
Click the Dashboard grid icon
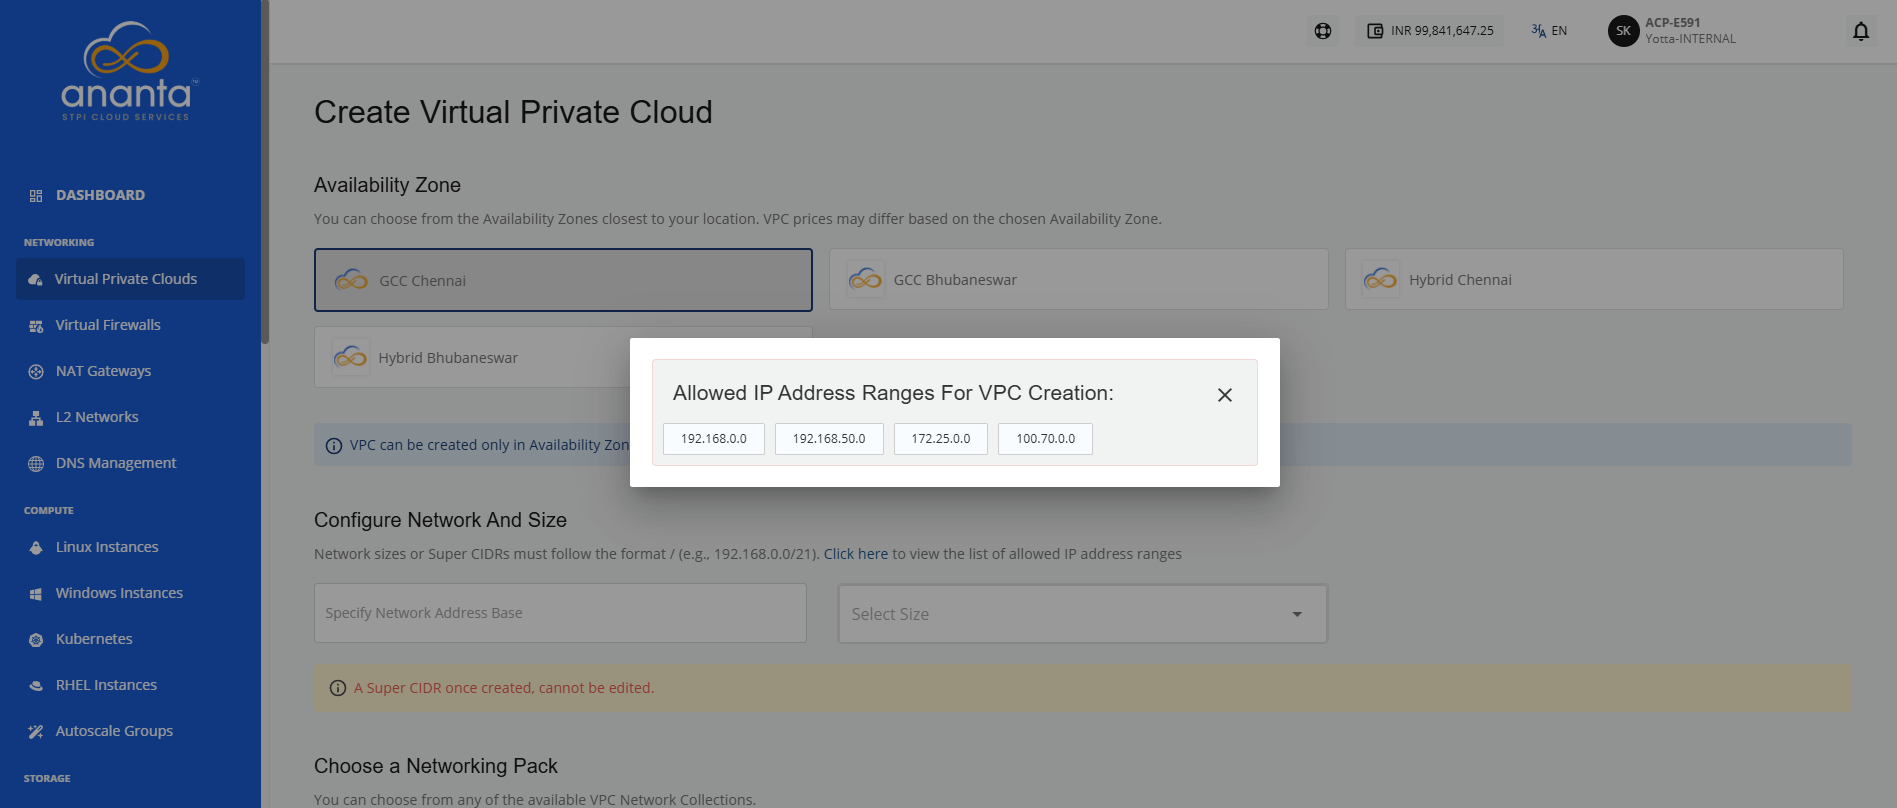point(36,196)
